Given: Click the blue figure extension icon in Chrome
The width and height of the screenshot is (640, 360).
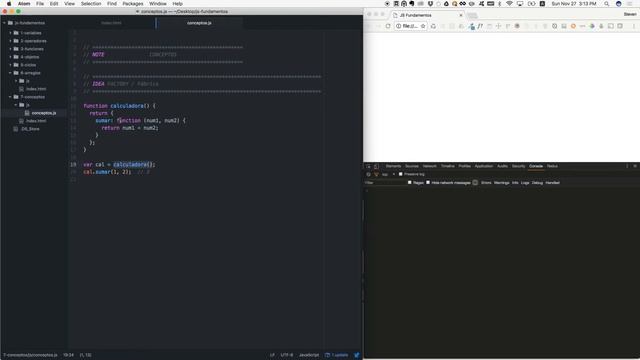Looking at the screenshot, I should pyautogui.click(x=471, y=26).
